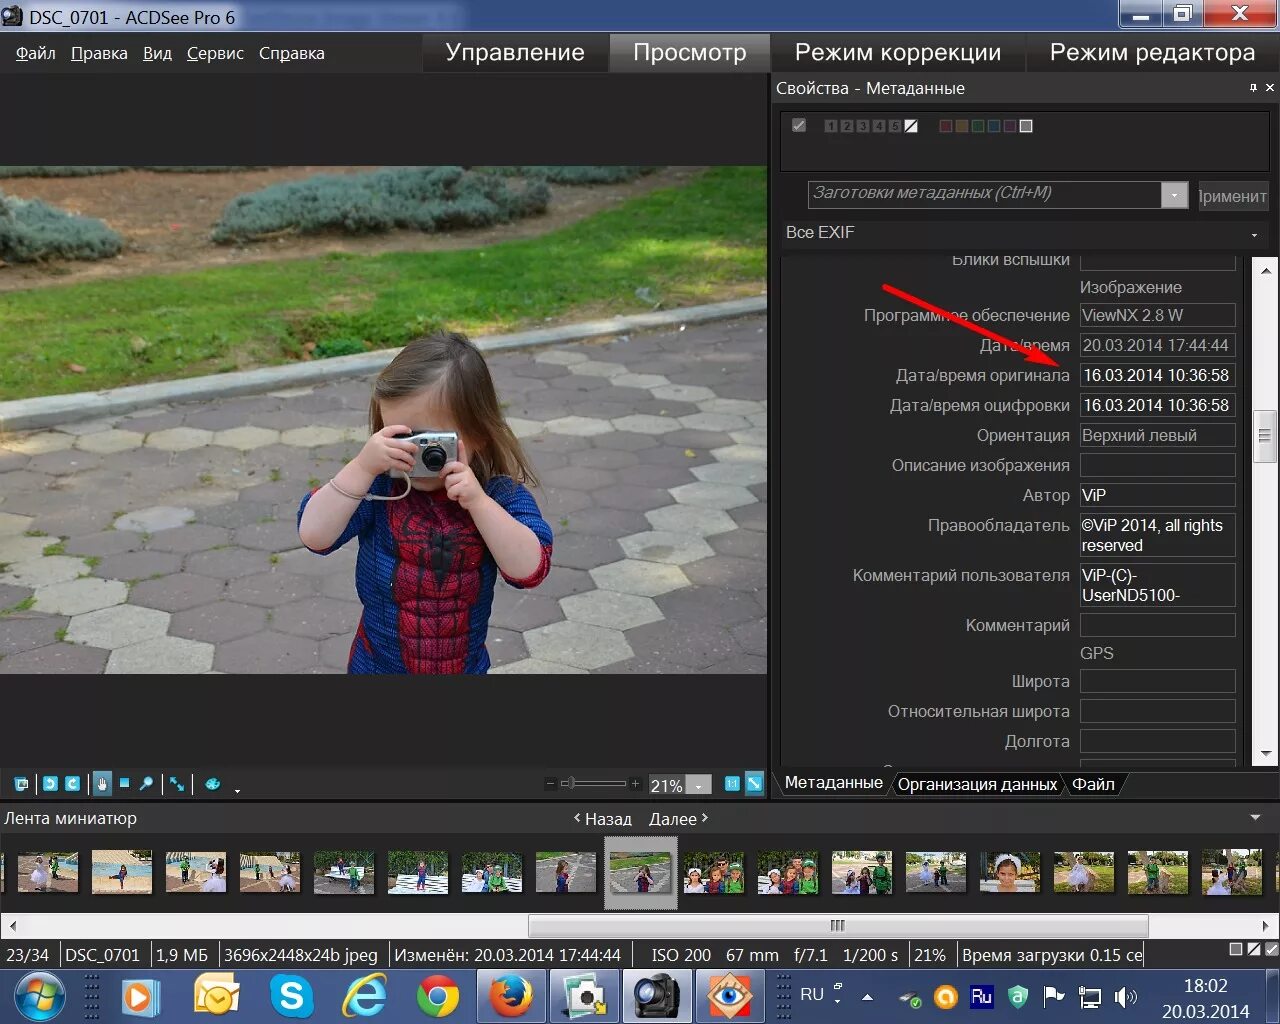Open the Вид menu
Screen dimensions: 1280x1024
157,53
